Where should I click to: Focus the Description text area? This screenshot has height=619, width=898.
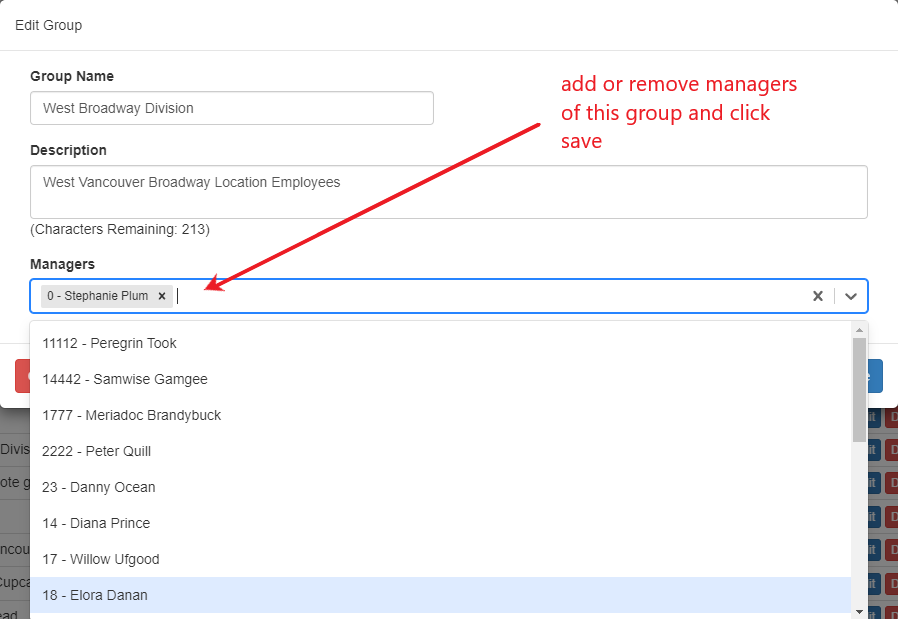pos(448,192)
